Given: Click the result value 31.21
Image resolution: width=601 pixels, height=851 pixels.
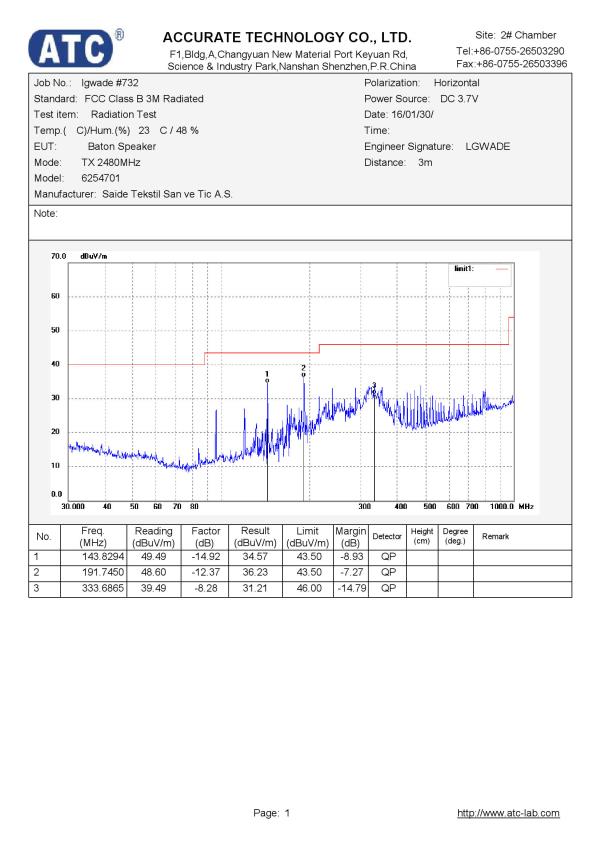Looking at the screenshot, I should (255, 588).
